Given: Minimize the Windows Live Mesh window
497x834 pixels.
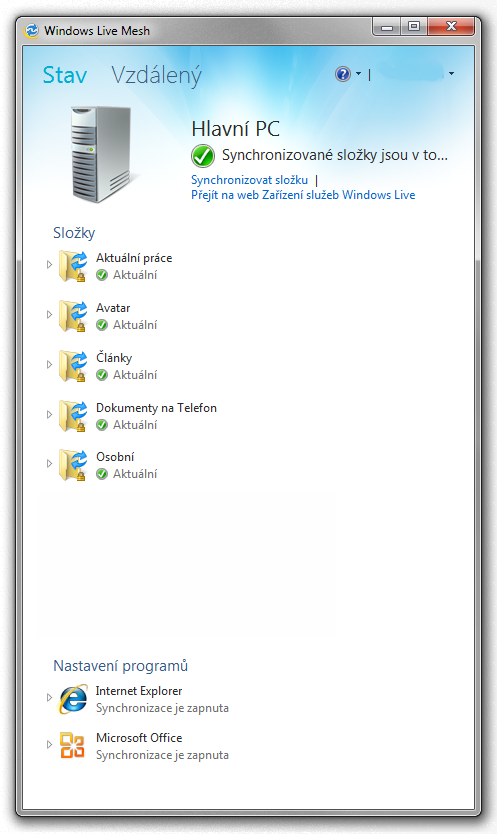Looking at the screenshot, I should pos(387,27).
